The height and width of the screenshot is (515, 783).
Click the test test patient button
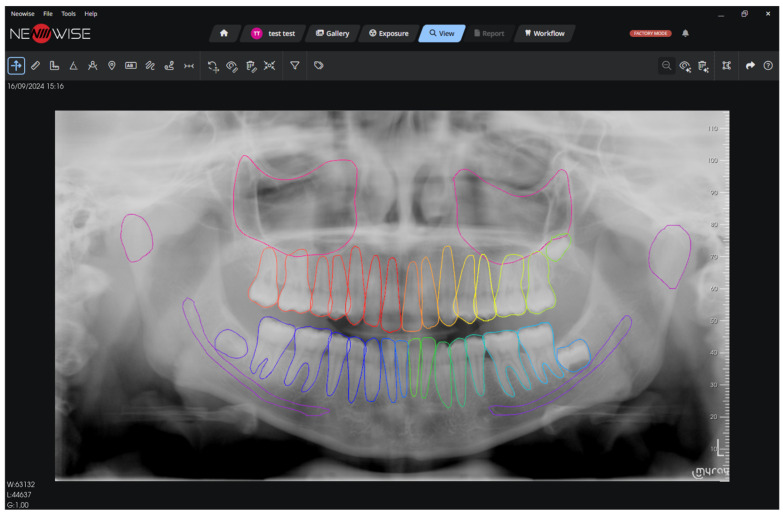[x=273, y=33]
